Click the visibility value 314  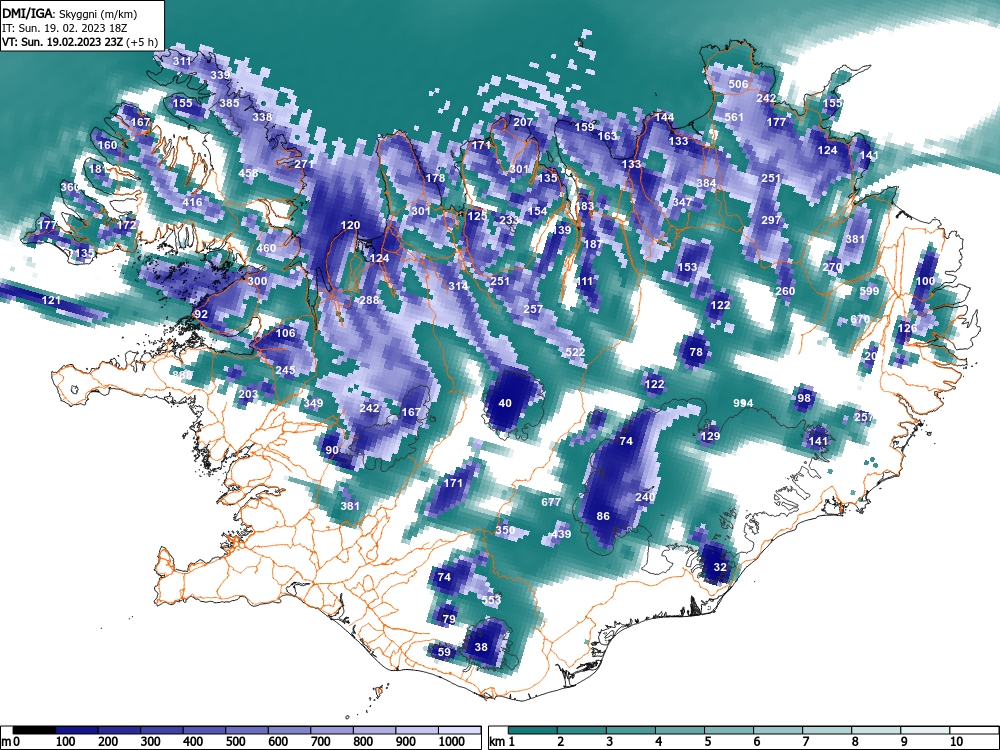(x=458, y=286)
